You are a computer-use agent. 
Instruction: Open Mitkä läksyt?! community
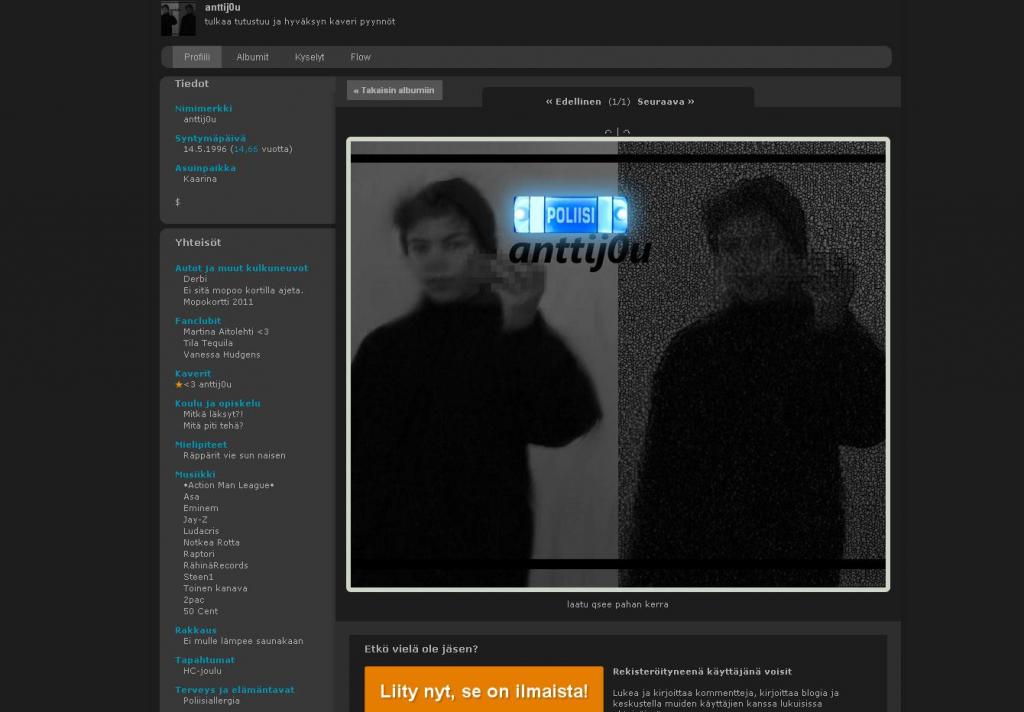click(213, 414)
